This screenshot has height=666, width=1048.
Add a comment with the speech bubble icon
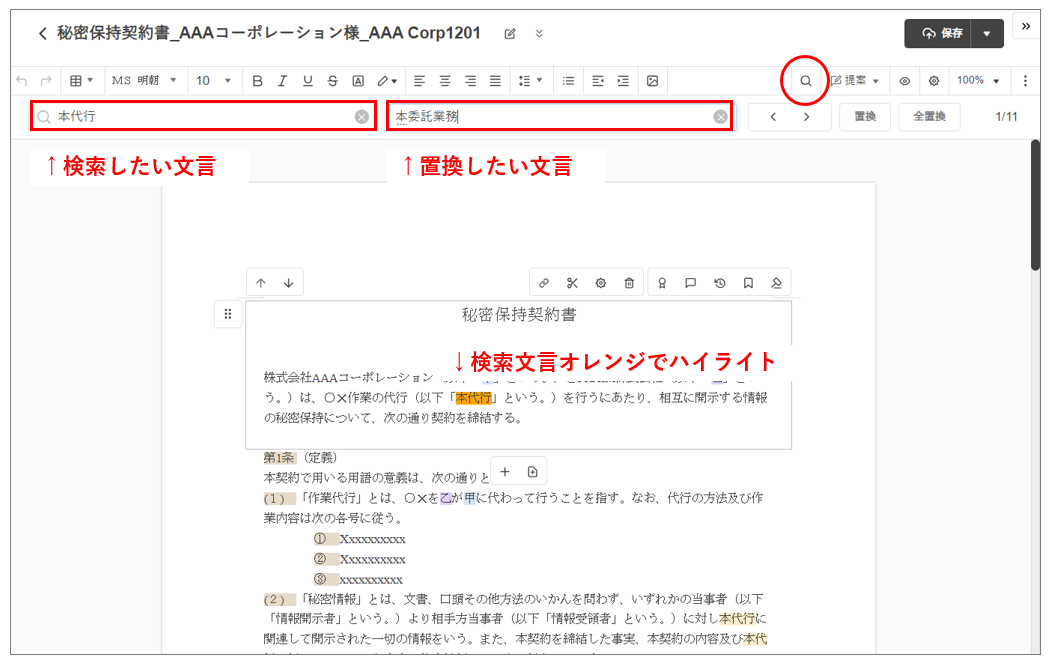690,283
